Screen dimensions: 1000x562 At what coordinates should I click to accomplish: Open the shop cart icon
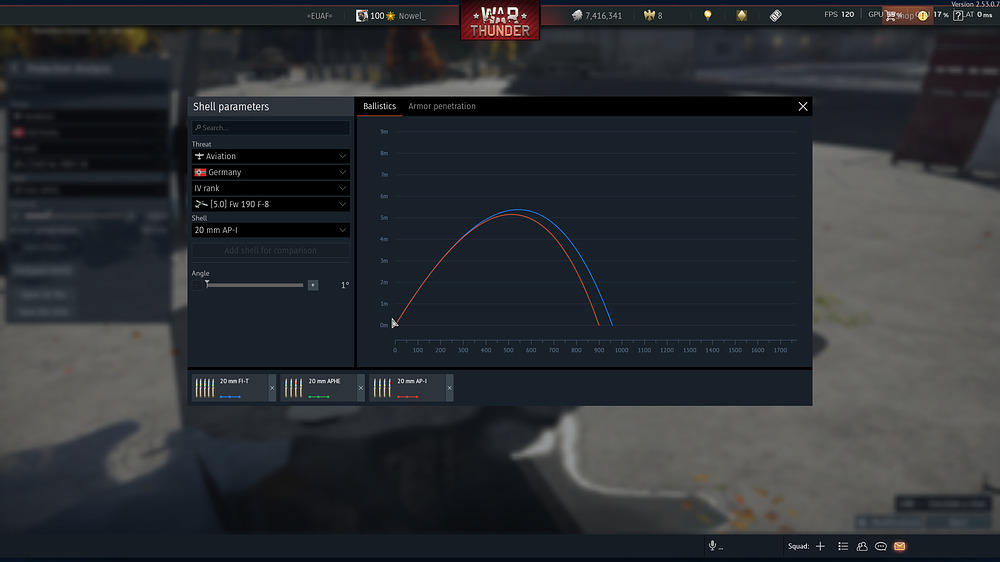coord(891,15)
